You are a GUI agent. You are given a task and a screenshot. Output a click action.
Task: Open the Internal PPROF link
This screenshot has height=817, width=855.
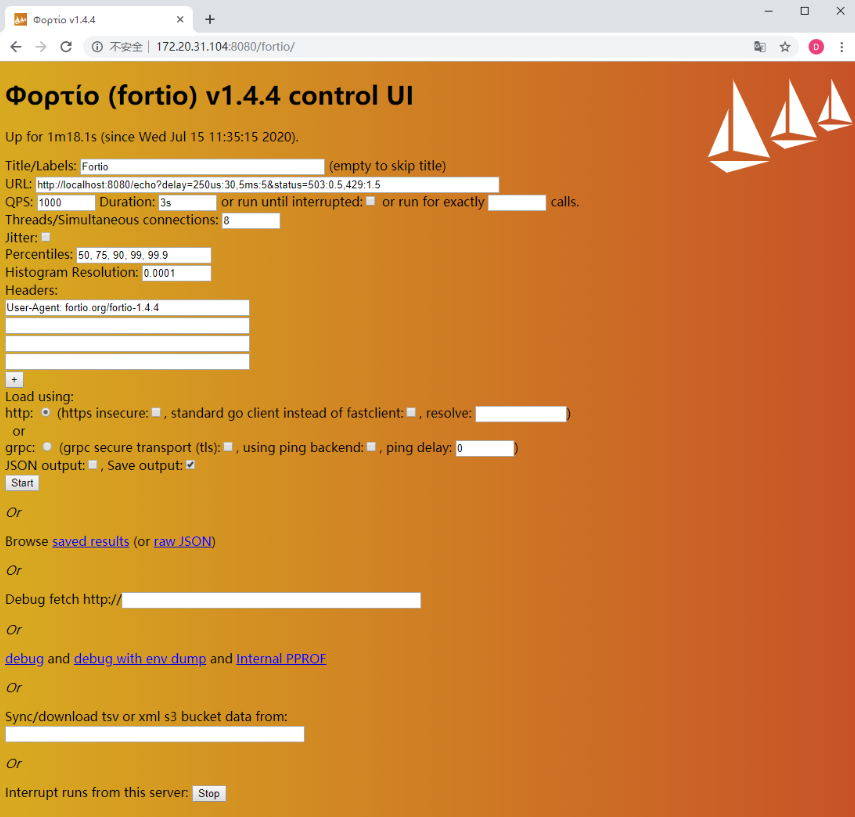pos(281,659)
